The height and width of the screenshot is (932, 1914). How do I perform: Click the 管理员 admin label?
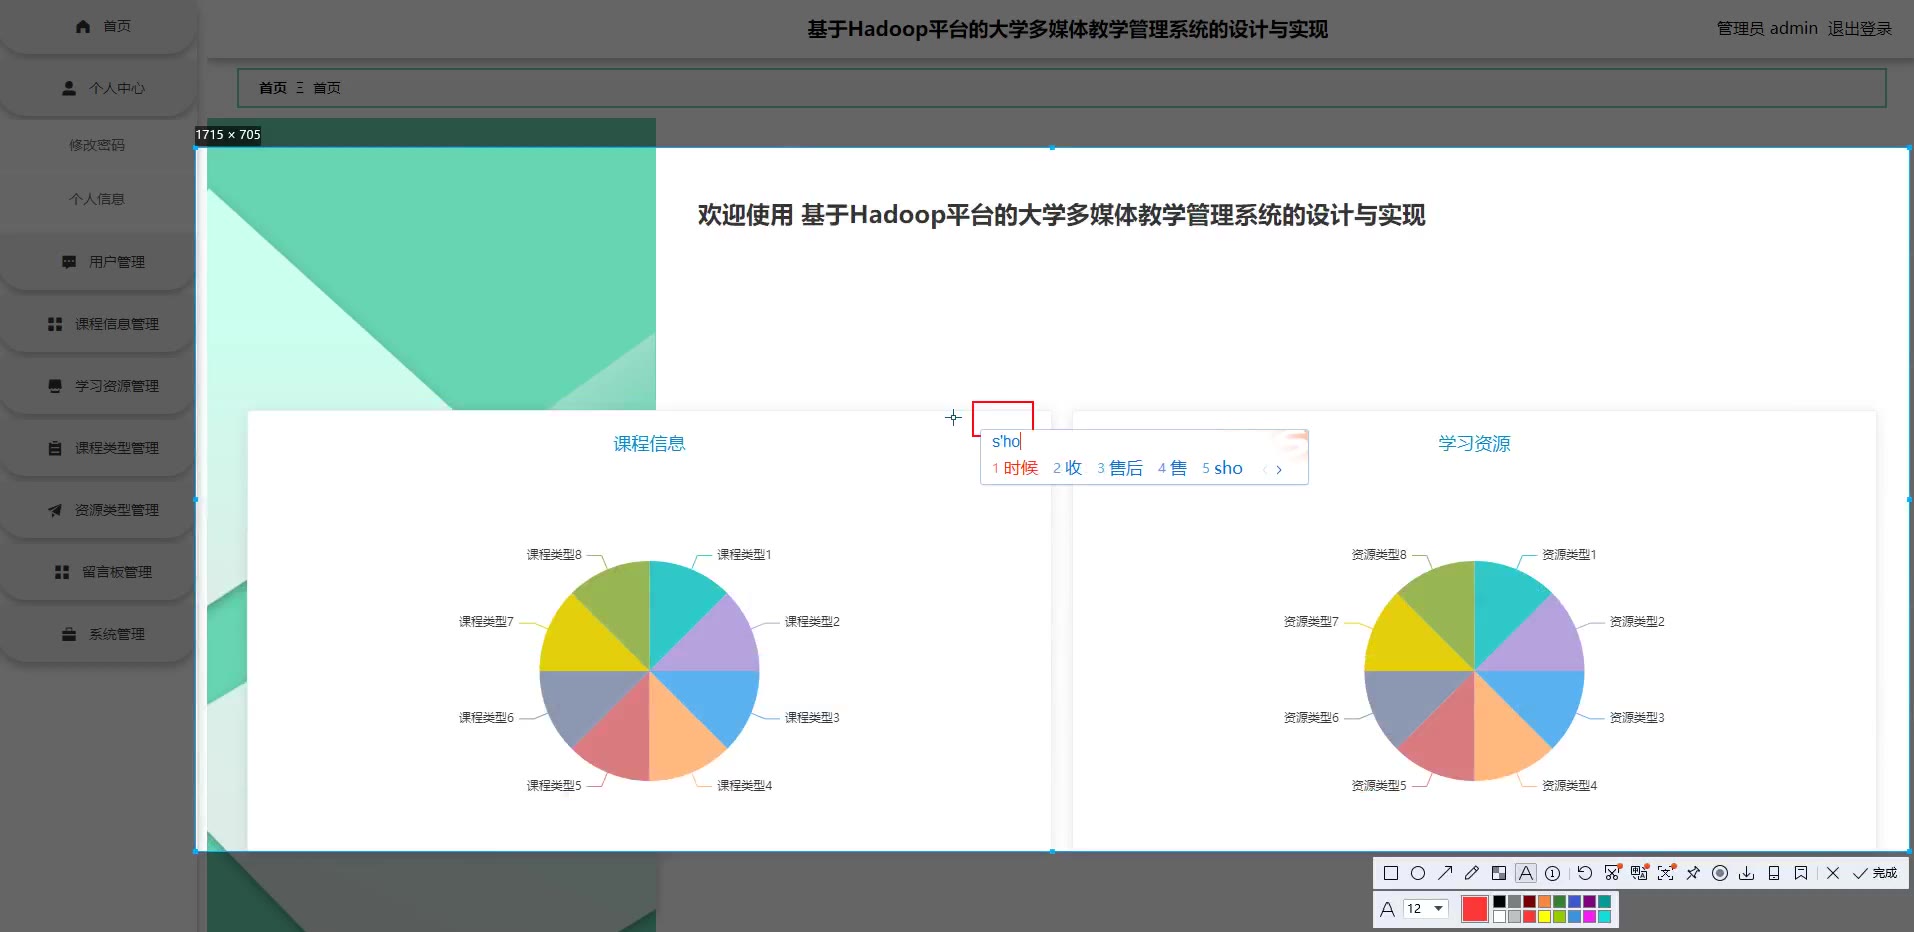click(x=1767, y=29)
